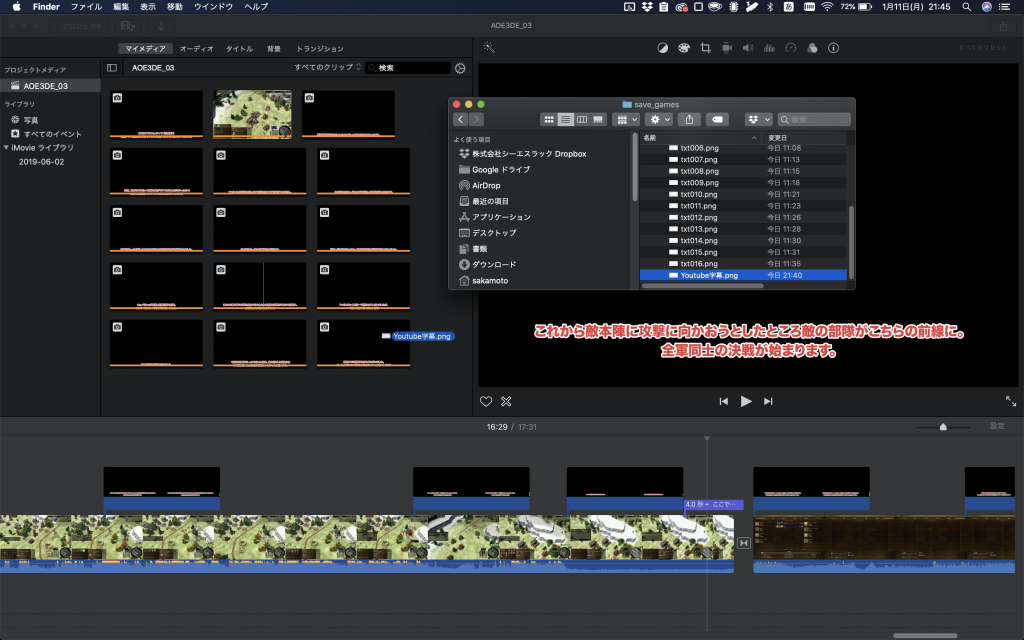Open the すべてのクリップ filter dropdown
Image resolution: width=1024 pixels, height=640 pixels.
328,67
